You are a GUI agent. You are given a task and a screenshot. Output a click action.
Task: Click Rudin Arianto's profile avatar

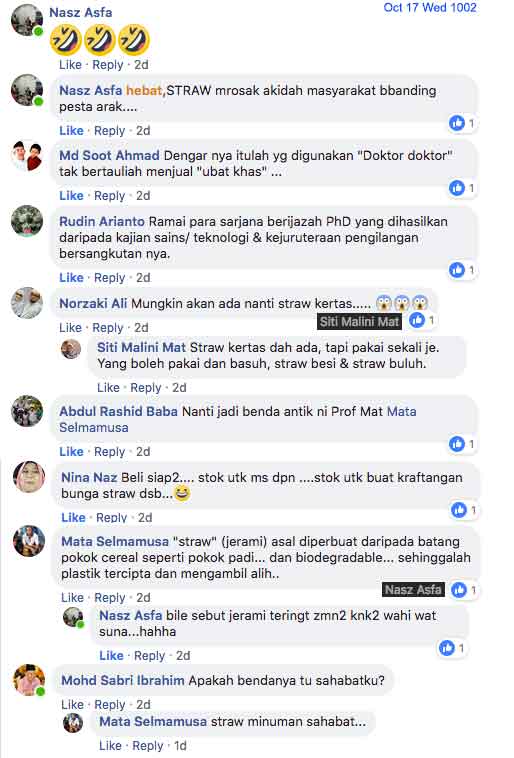point(27,221)
